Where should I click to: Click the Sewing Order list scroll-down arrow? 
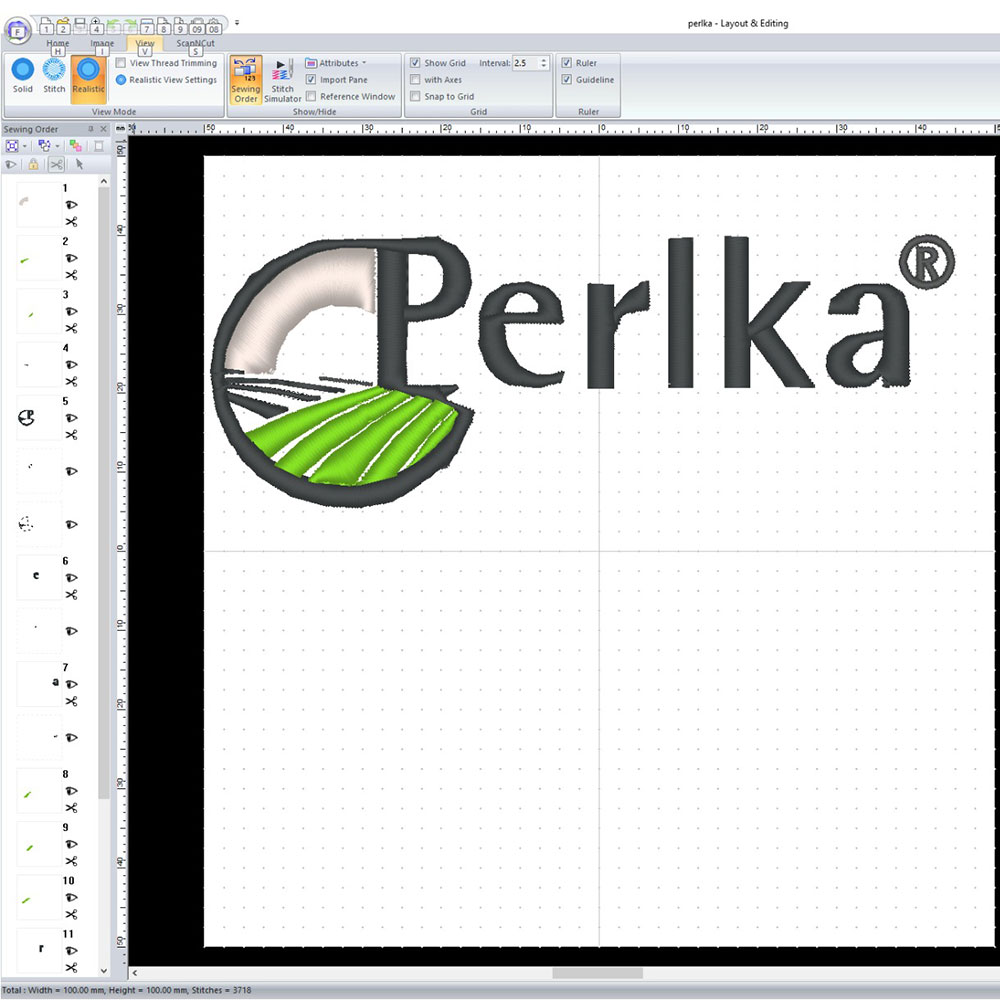tap(104, 971)
